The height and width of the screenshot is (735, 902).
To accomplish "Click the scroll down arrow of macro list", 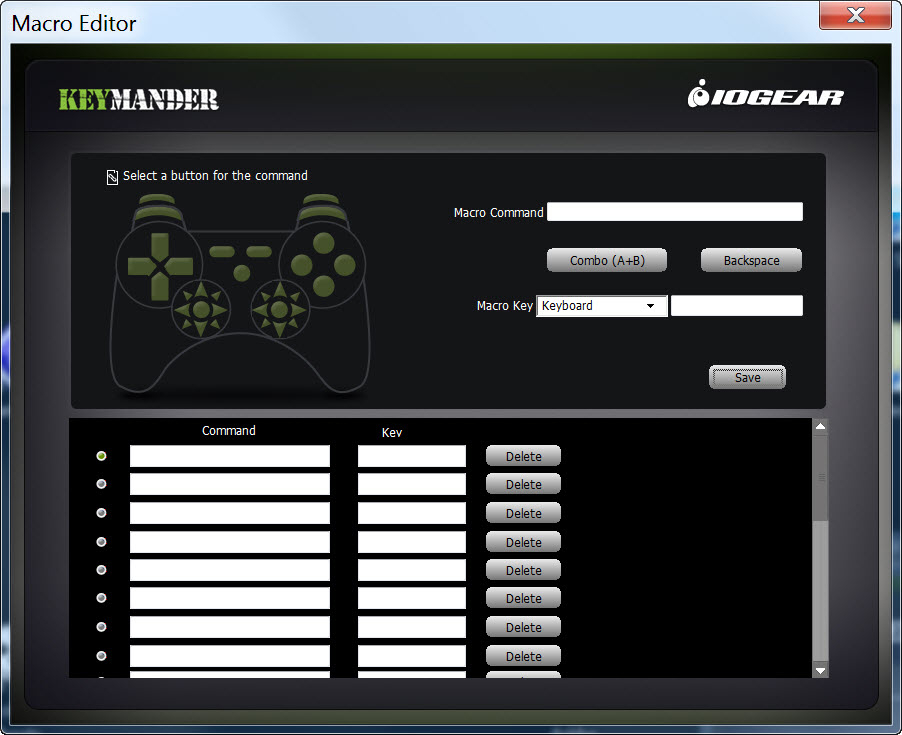I will (821, 671).
